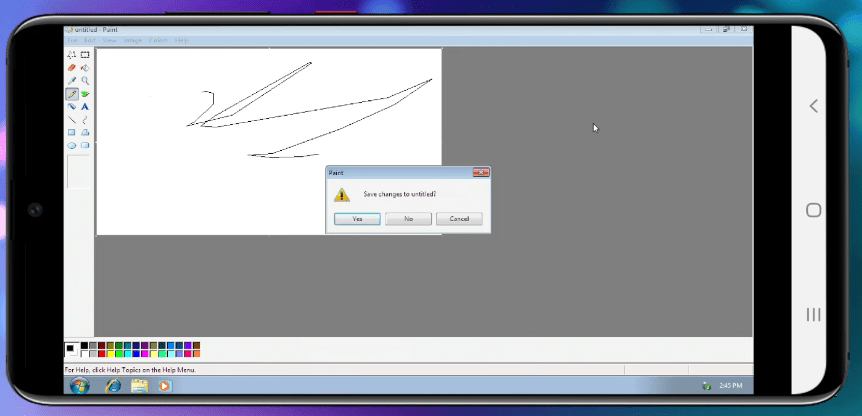Choose the Eraser tool
862x416 pixels.
[71, 68]
